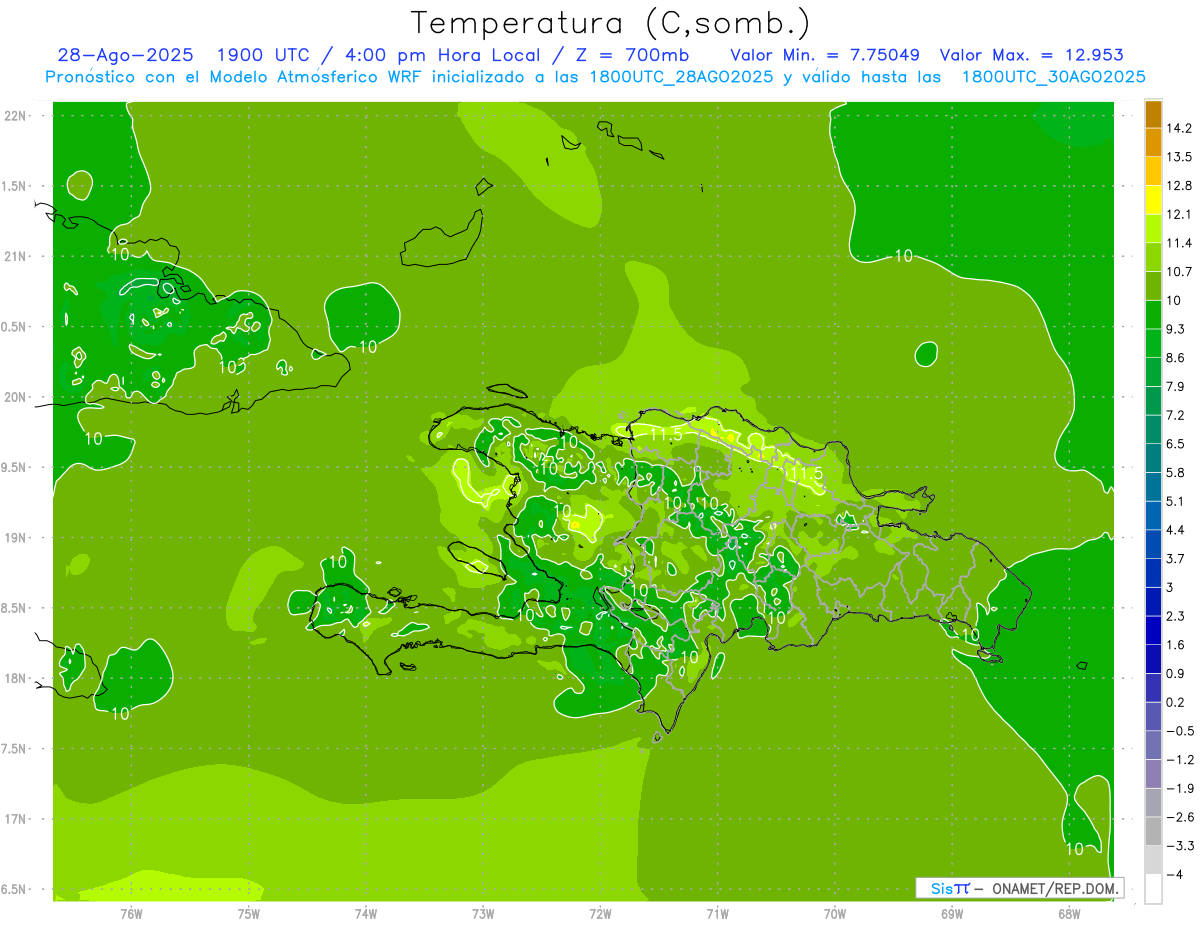Click the 75W longitude axis label
Screen dimensions: 1200x927
[x=249, y=913]
